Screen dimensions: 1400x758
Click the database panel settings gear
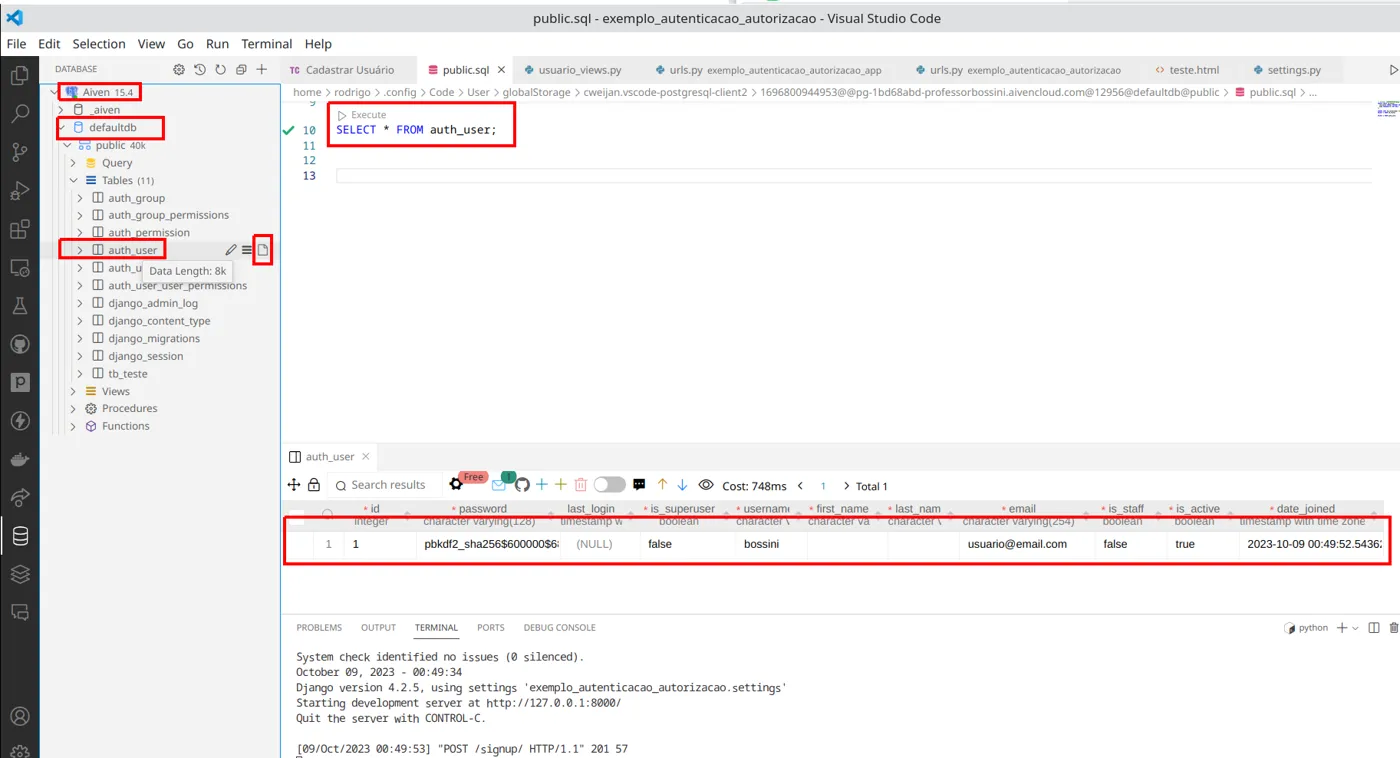click(x=179, y=69)
